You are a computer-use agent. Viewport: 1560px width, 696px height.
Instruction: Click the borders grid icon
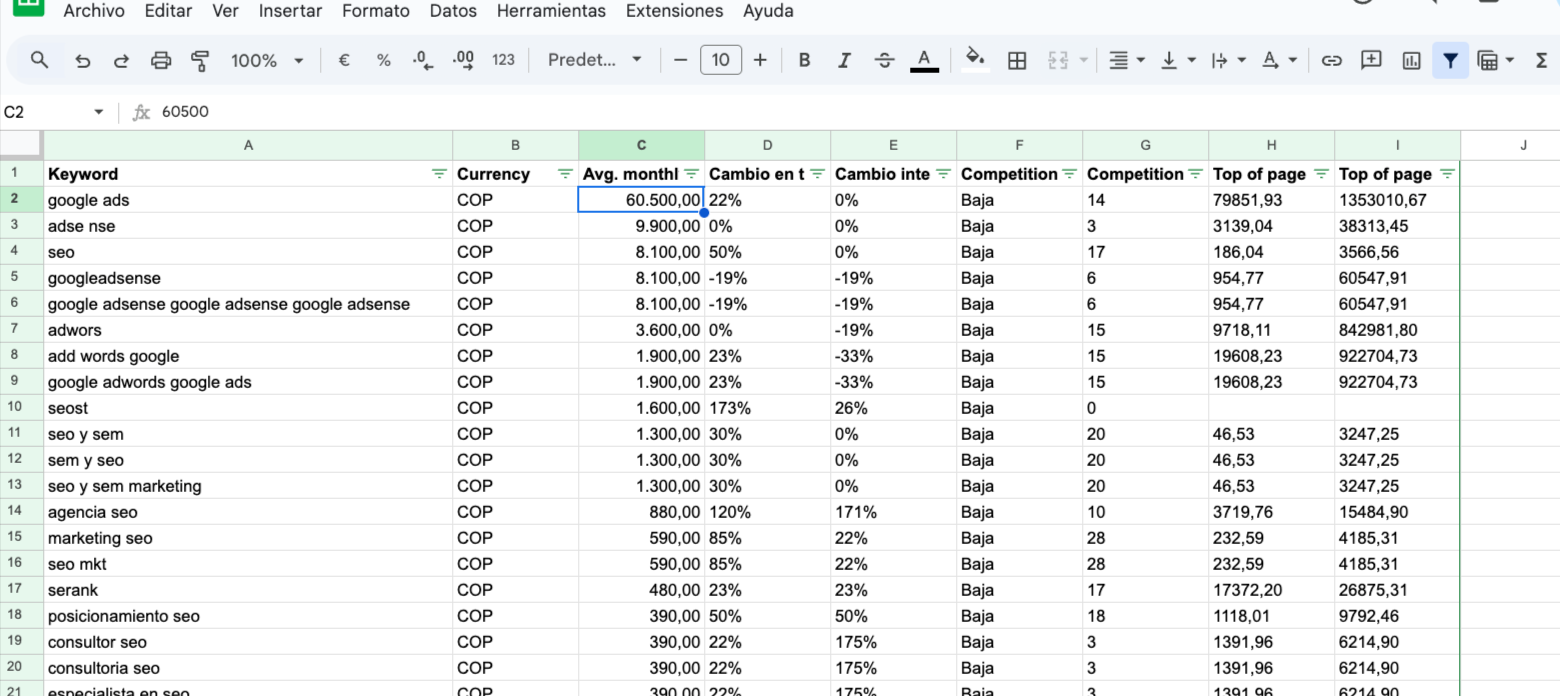(x=1017, y=60)
